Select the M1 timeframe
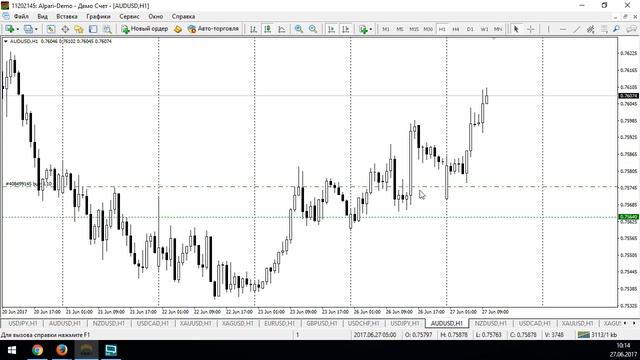The width and height of the screenshot is (640, 360). (x=386, y=29)
